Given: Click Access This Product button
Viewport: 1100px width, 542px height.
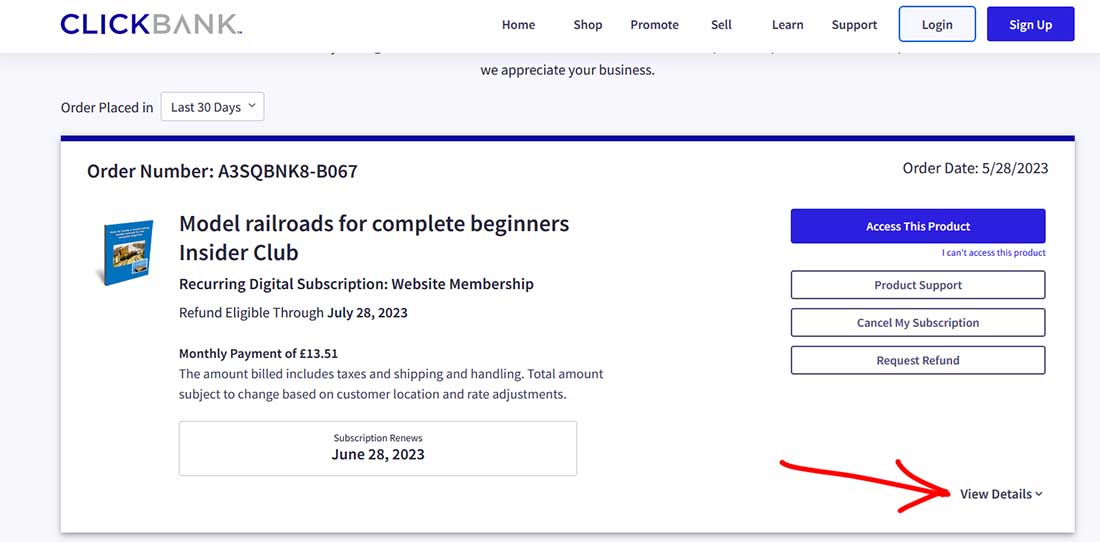Looking at the screenshot, I should [917, 226].
